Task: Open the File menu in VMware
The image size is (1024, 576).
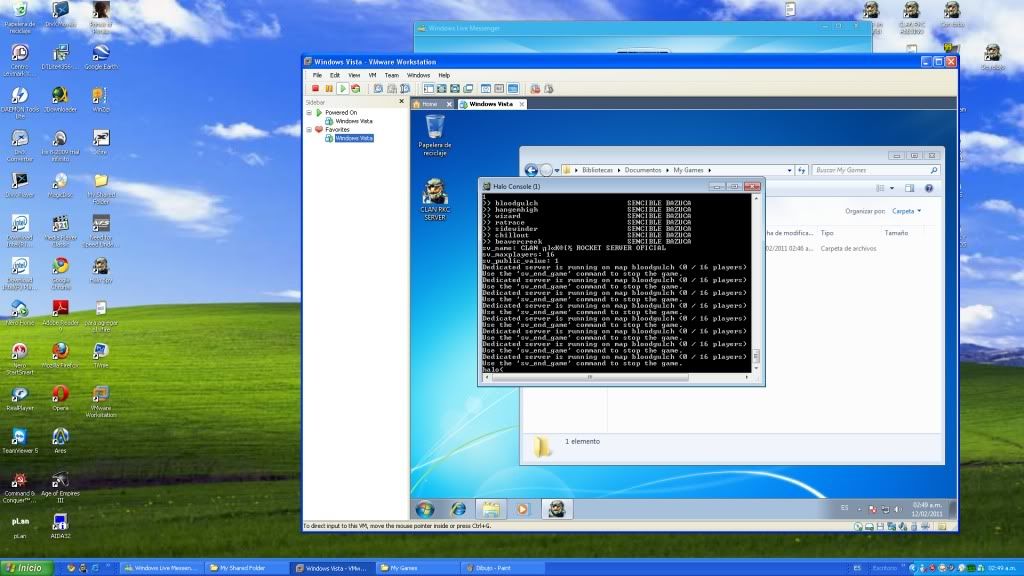Action: pos(317,76)
